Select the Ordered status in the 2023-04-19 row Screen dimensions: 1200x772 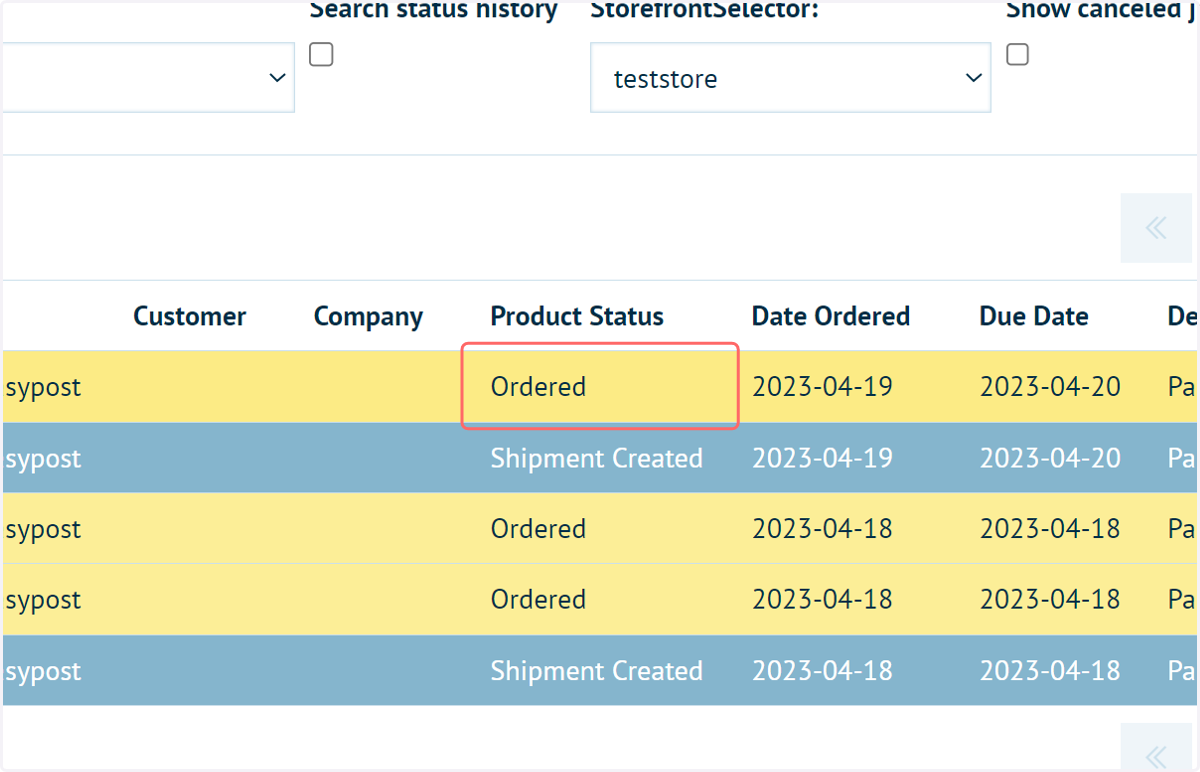pyautogui.click(x=538, y=387)
